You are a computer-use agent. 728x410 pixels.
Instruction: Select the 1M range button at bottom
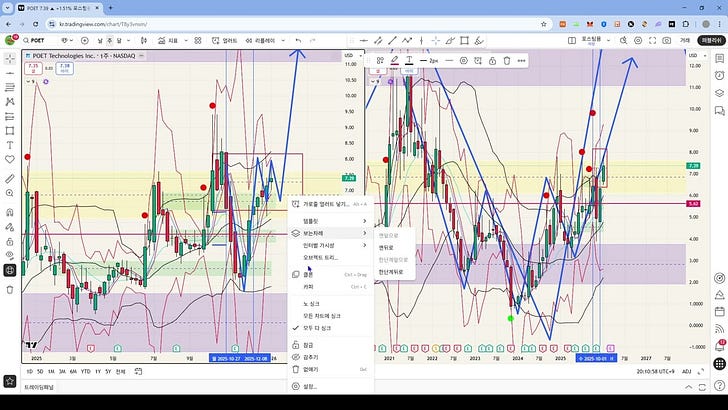pos(51,371)
